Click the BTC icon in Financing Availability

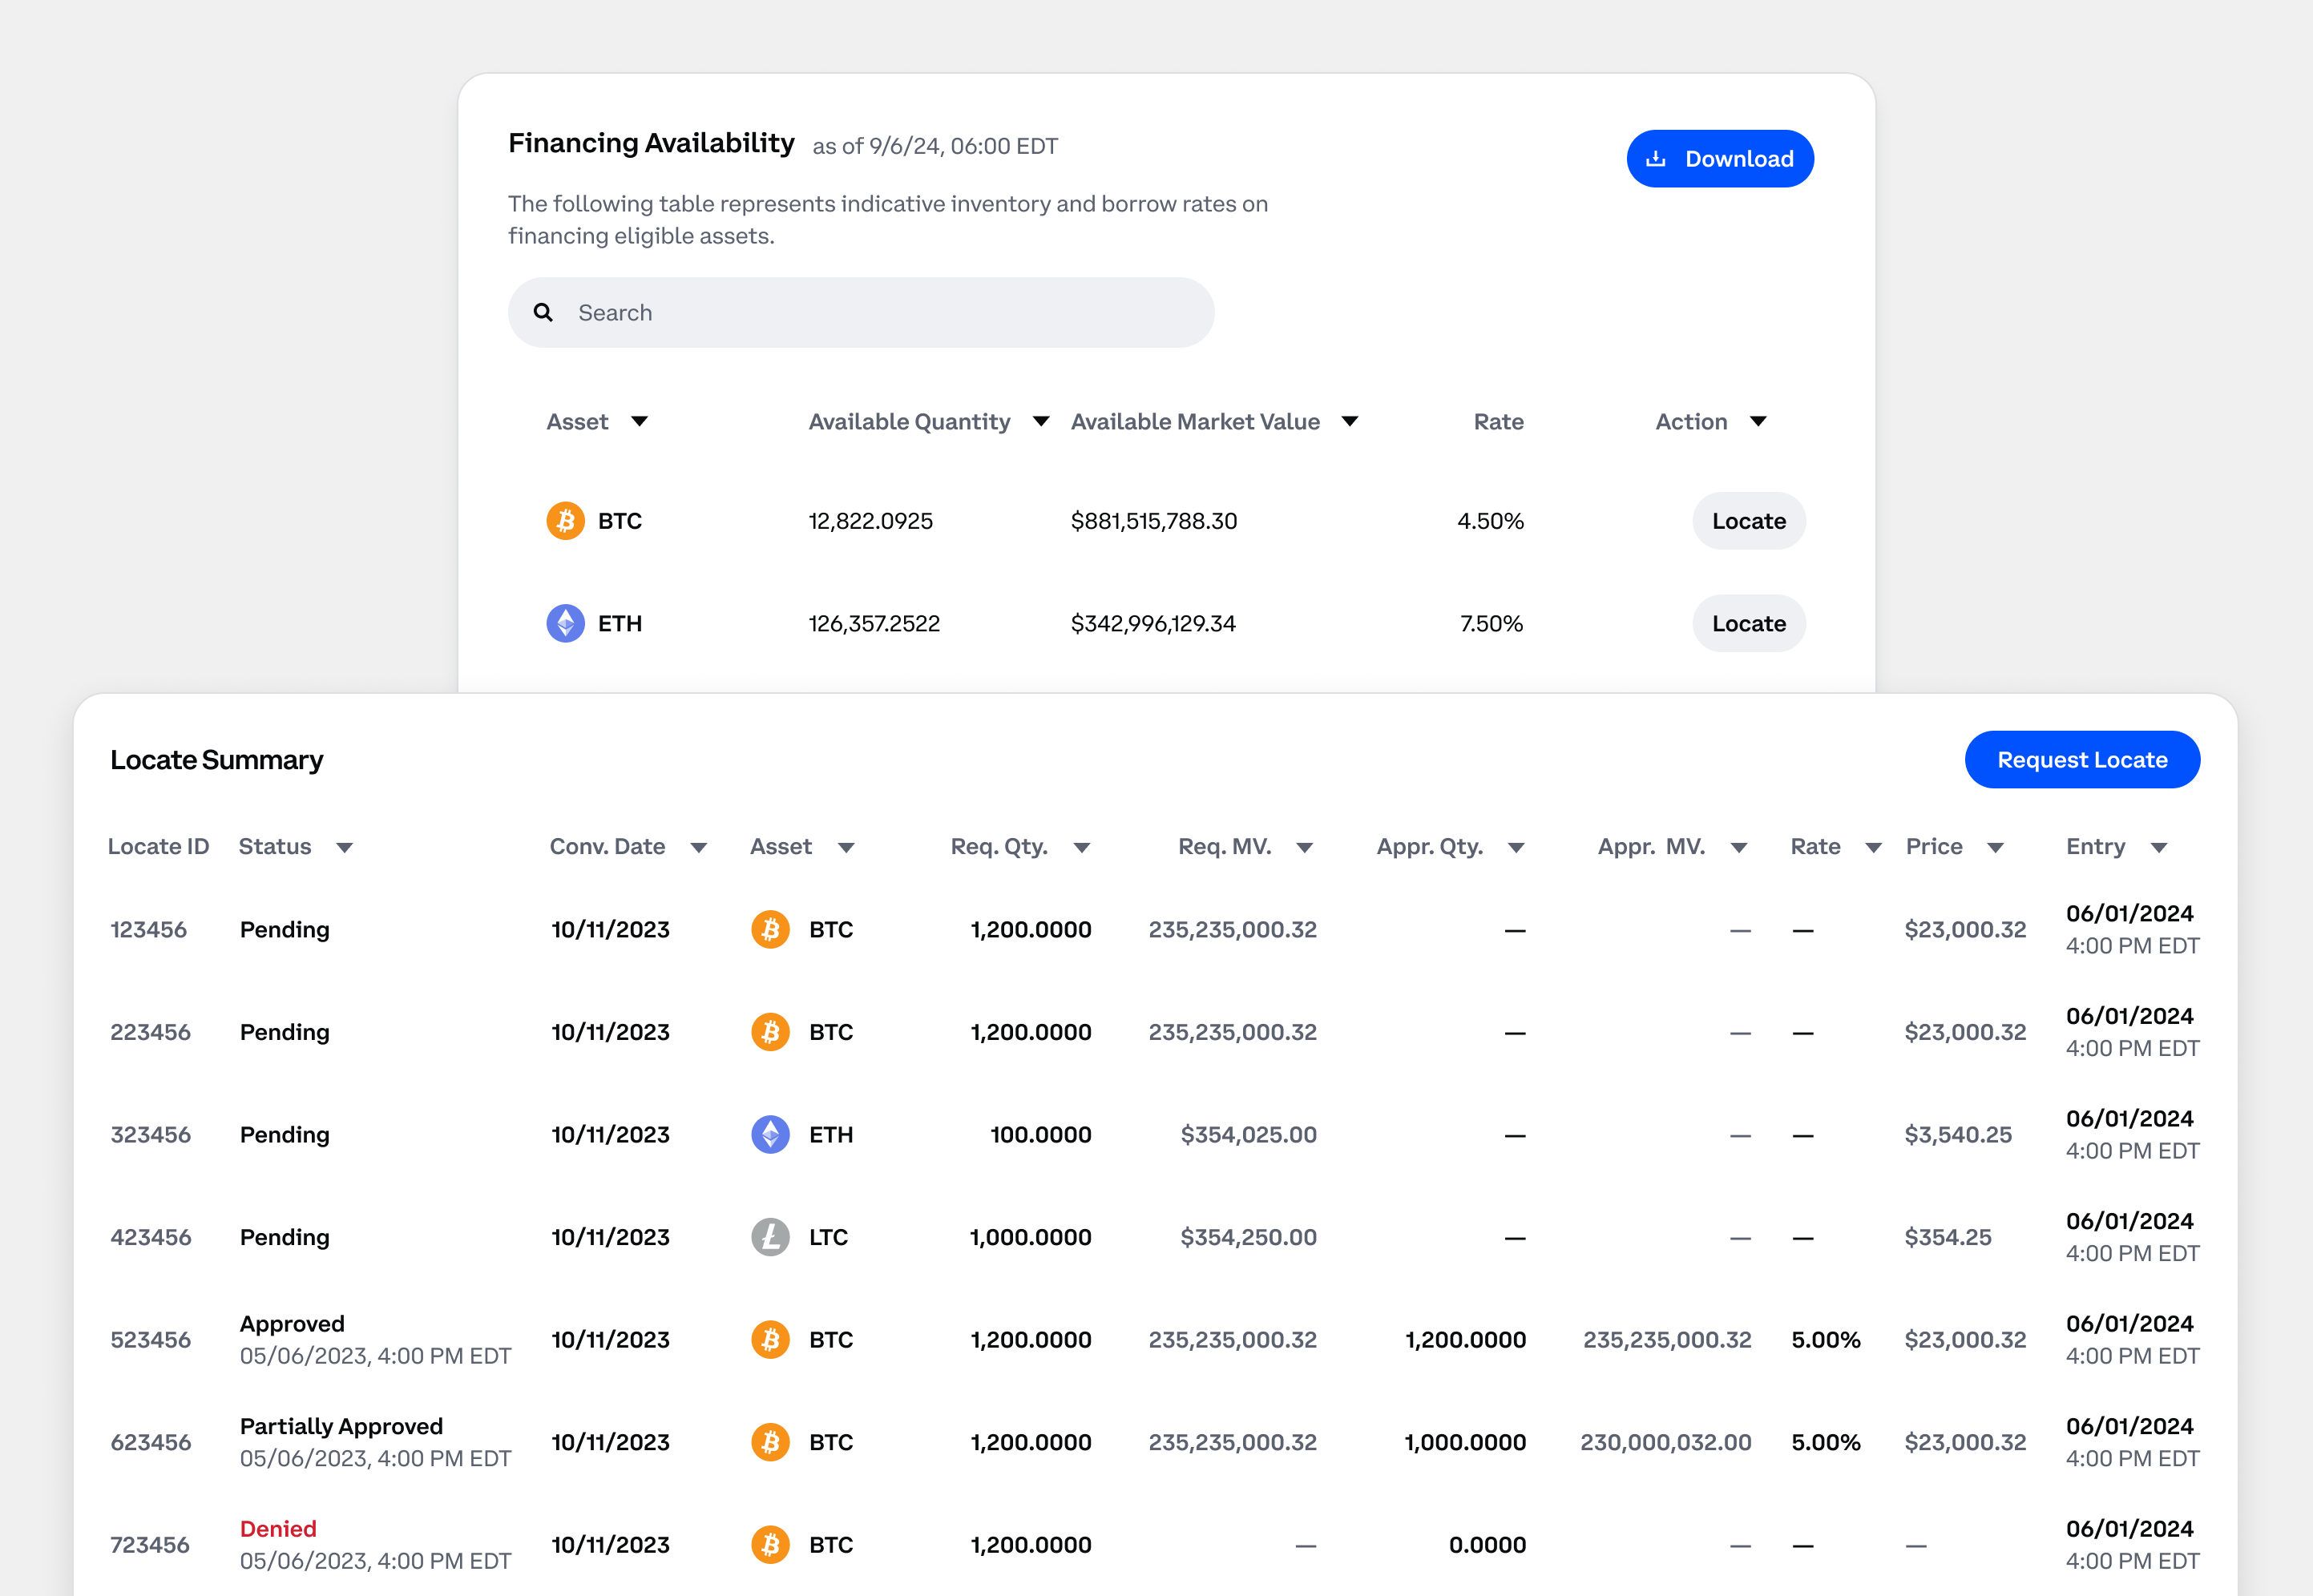(565, 521)
